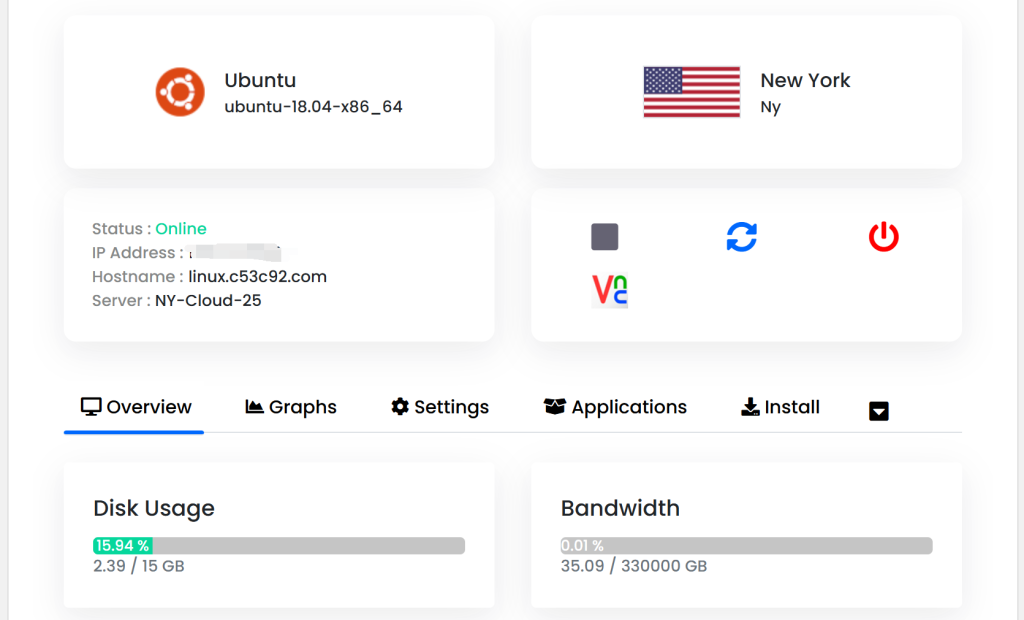Click the blue restart arrows icon
1024x620 pixels.
tap(741, 237)
